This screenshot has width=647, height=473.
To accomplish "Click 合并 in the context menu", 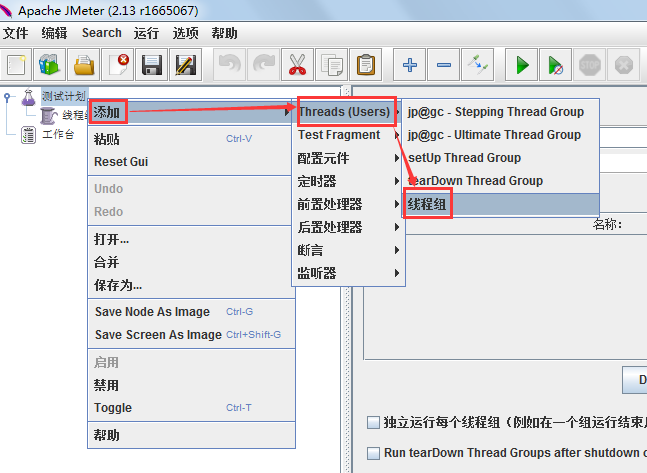I will (190, 263).
